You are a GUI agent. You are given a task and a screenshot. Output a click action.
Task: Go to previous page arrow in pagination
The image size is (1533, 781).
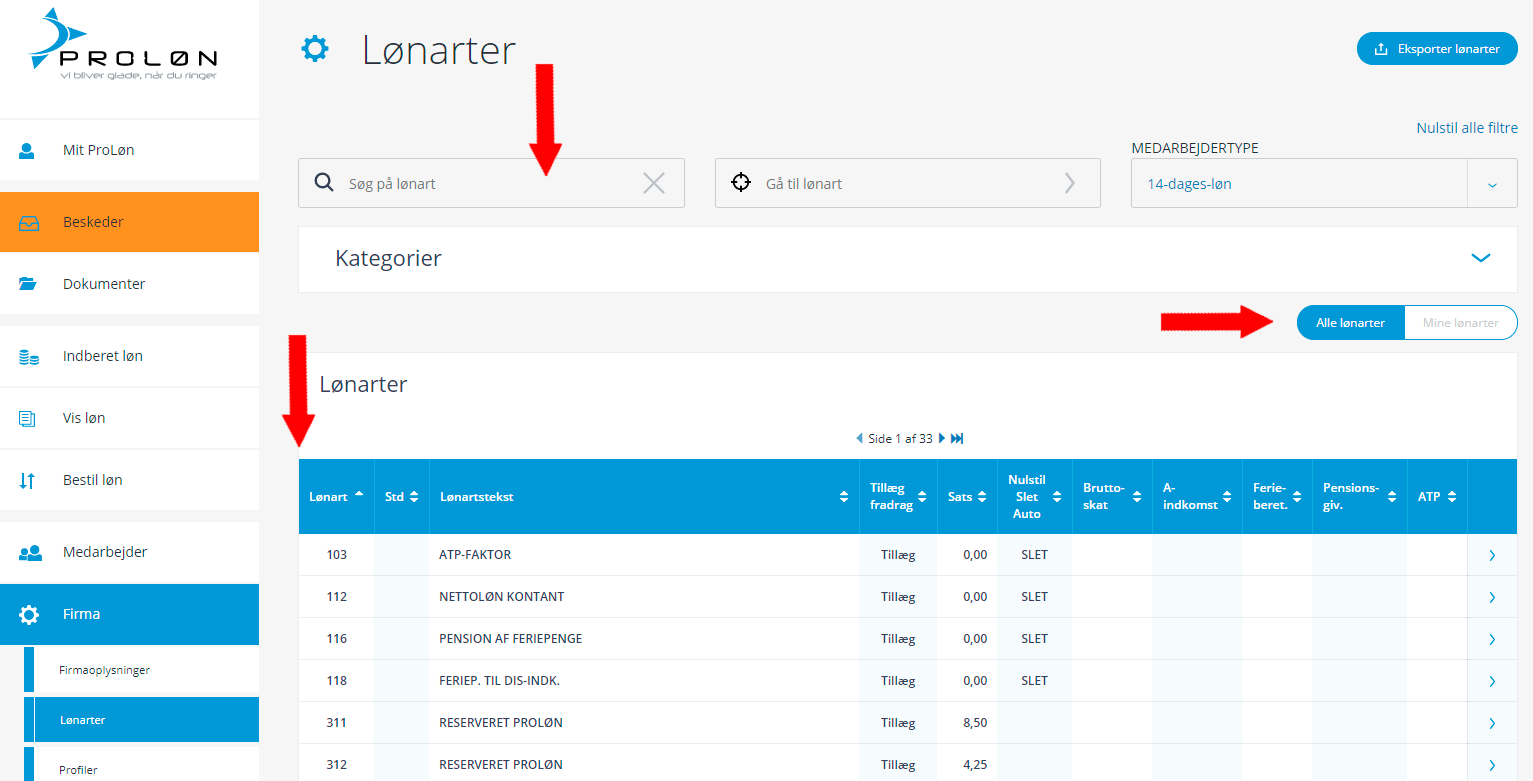pos(859,439)
